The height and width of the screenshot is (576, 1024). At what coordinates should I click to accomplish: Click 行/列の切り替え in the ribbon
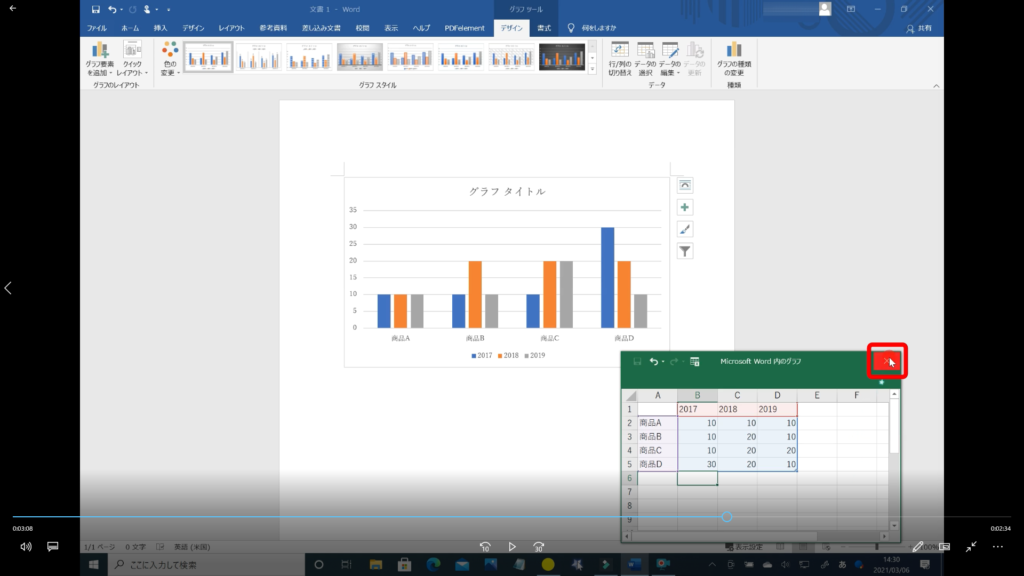click(x=620, y=59)
